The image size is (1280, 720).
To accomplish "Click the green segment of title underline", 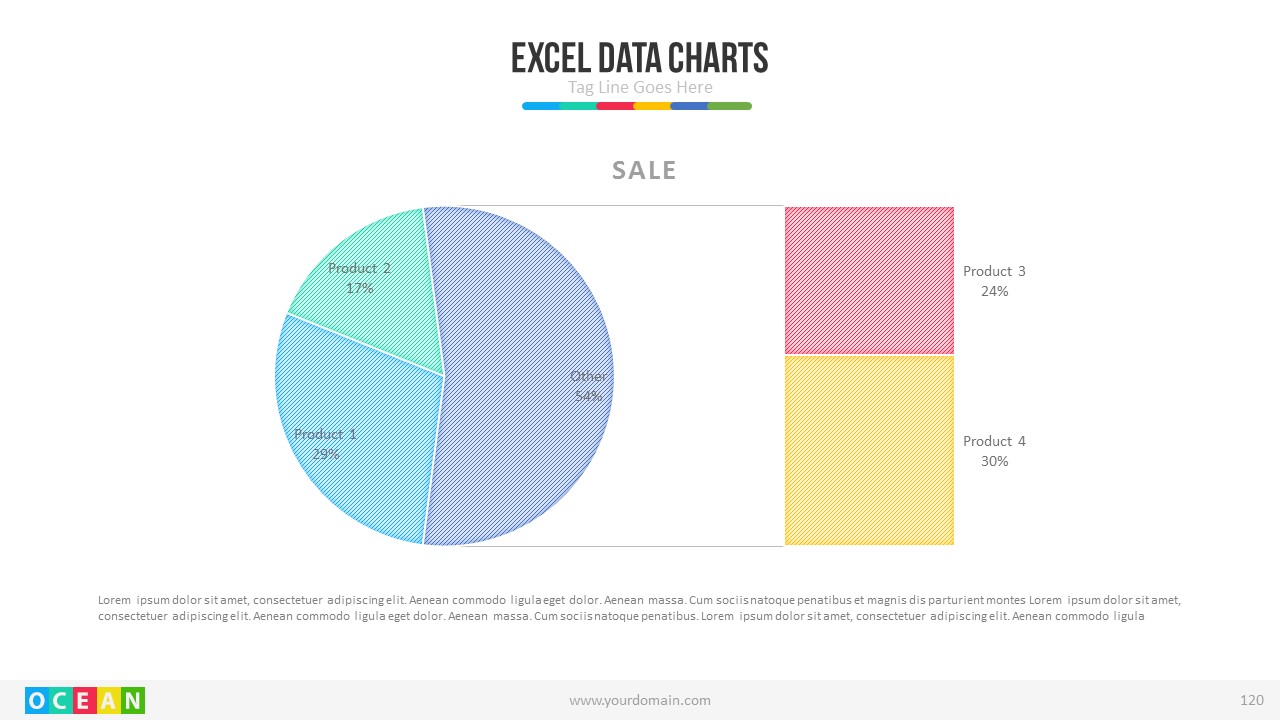I will (730, 106).
